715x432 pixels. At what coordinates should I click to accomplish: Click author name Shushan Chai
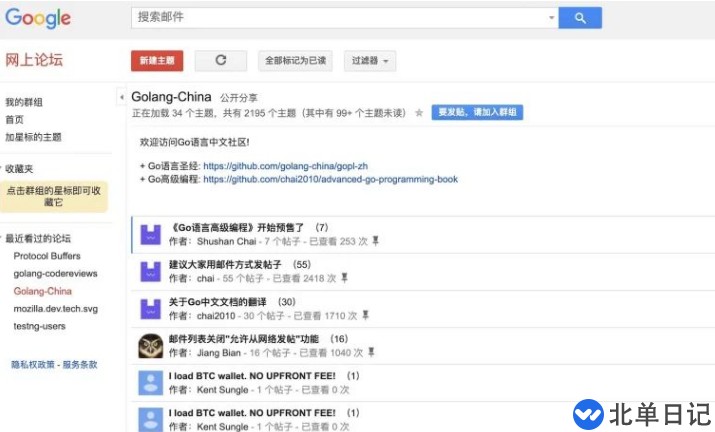(x=227, y=241)
